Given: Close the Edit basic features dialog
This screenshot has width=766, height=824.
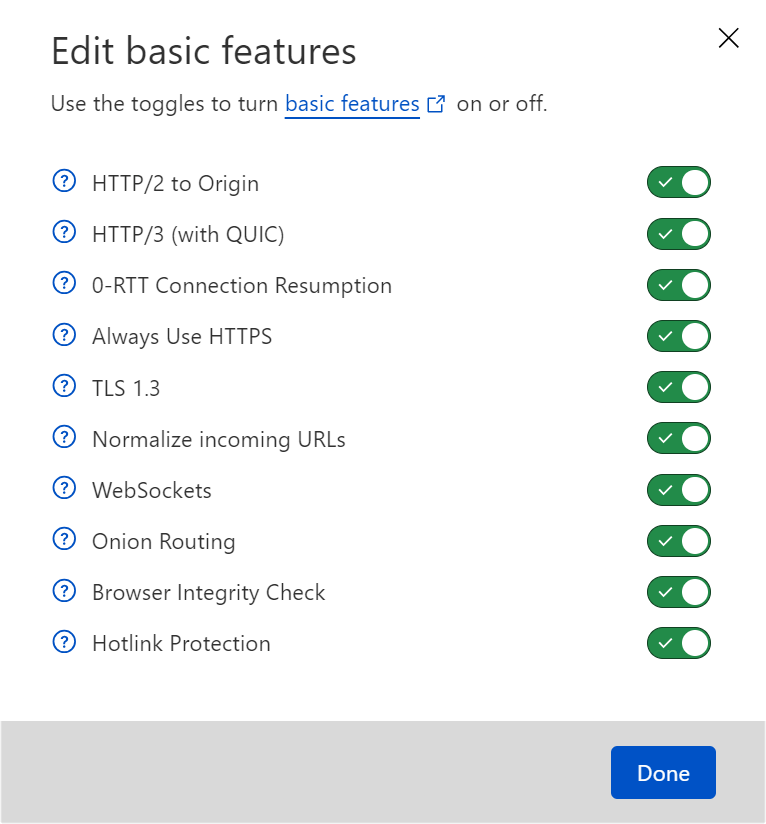Looking at the screenshot, I should [x=729, y=38].
